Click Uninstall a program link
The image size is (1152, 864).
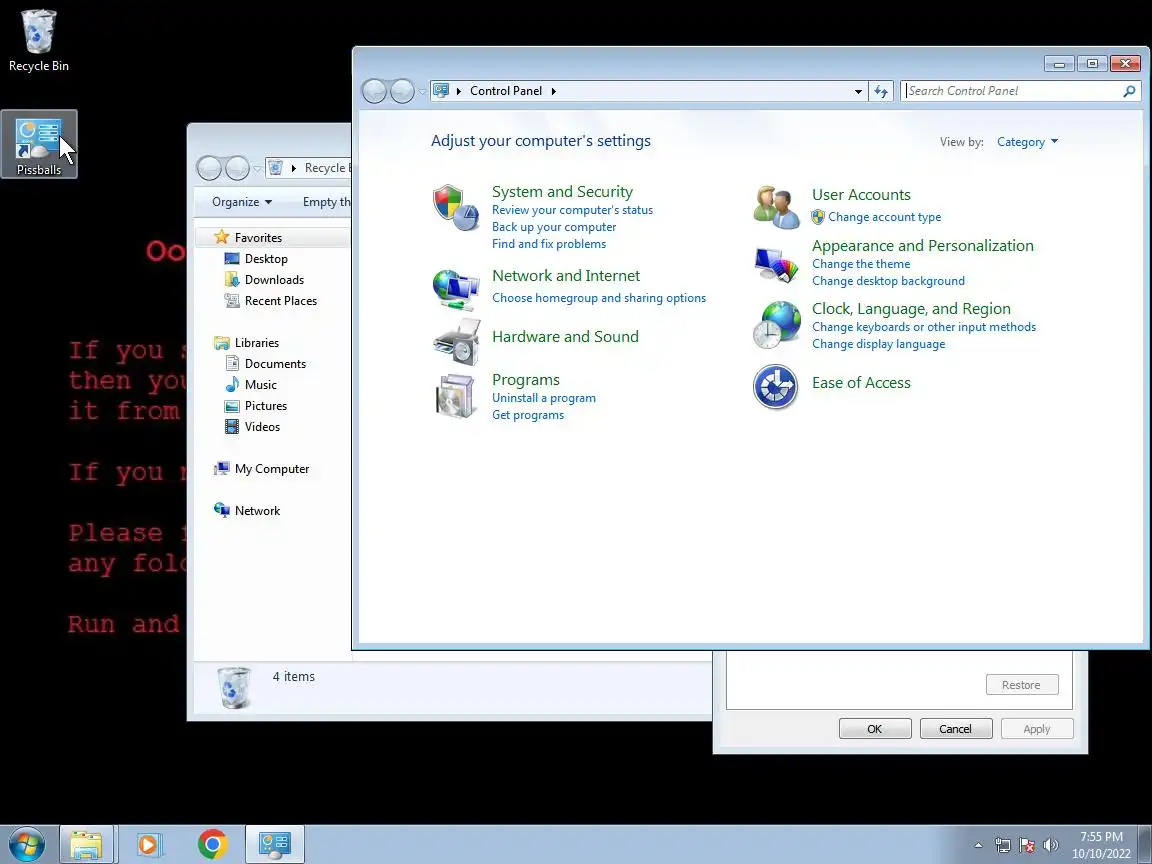(544, 397)
